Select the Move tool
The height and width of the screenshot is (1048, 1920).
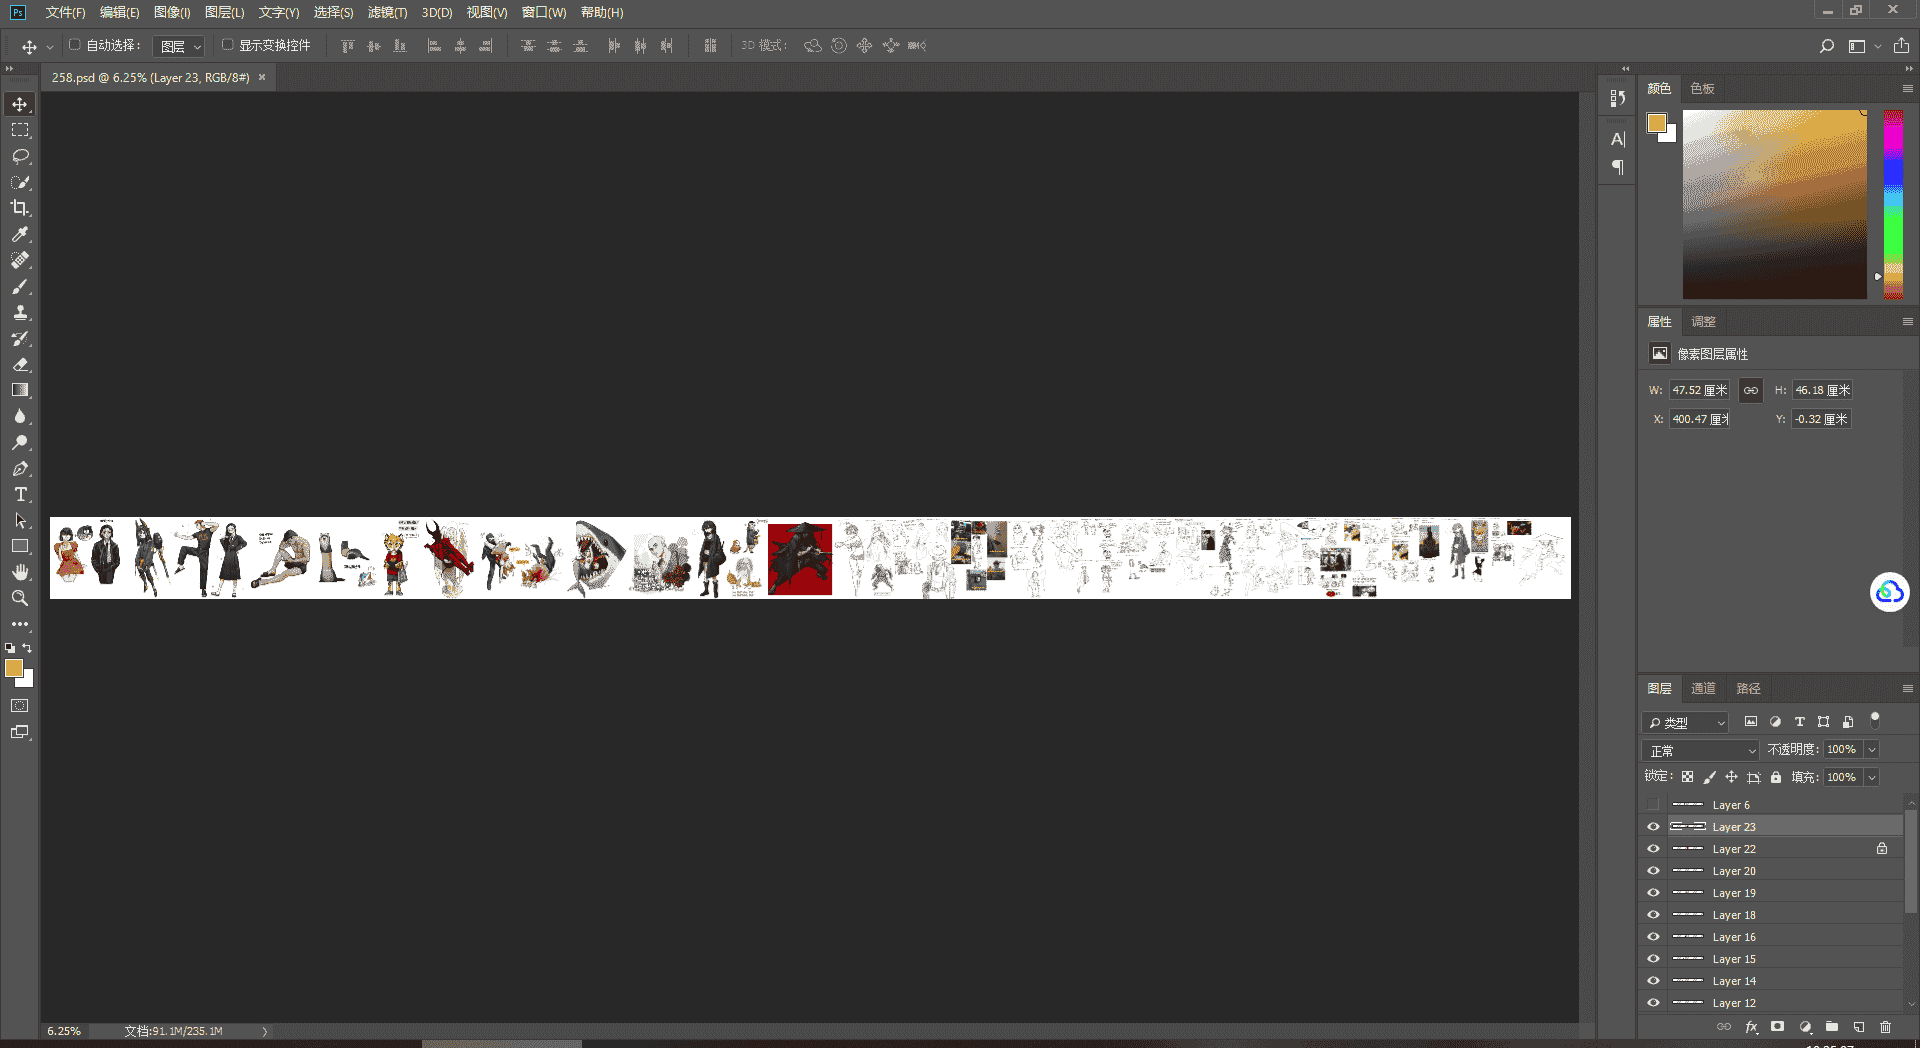point(20,104)
